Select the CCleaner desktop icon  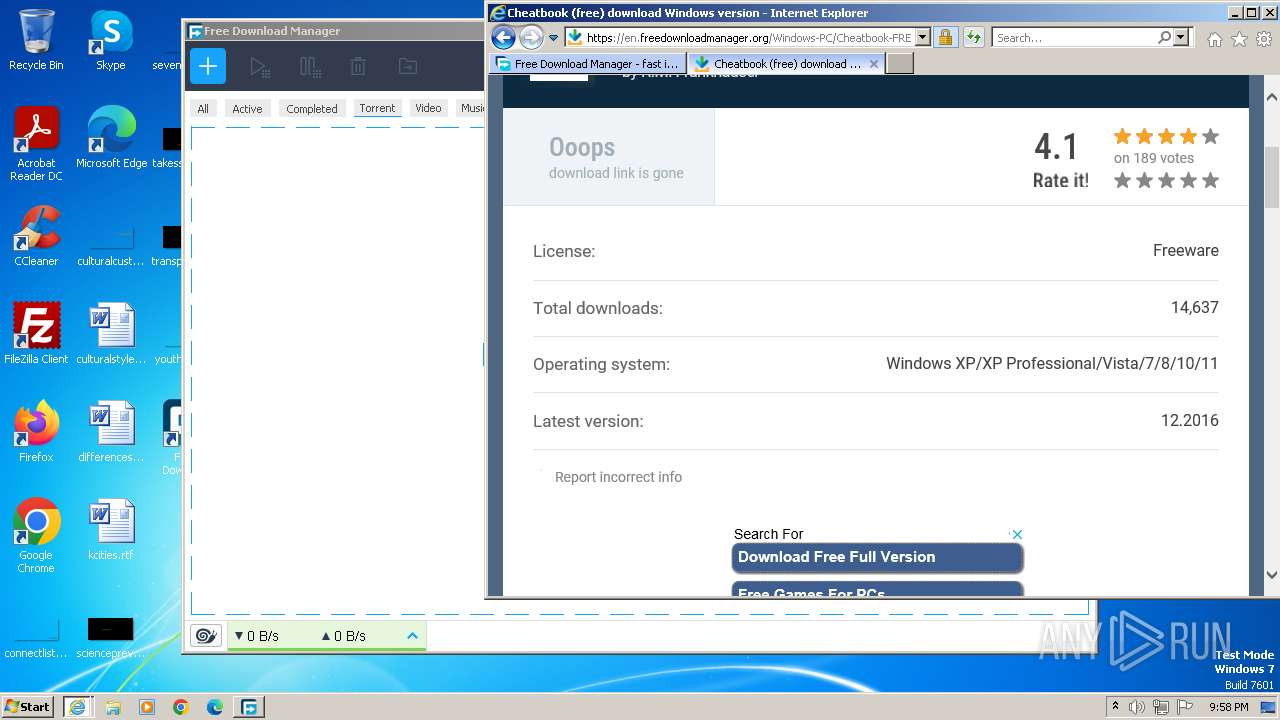(x=36, y=236)
